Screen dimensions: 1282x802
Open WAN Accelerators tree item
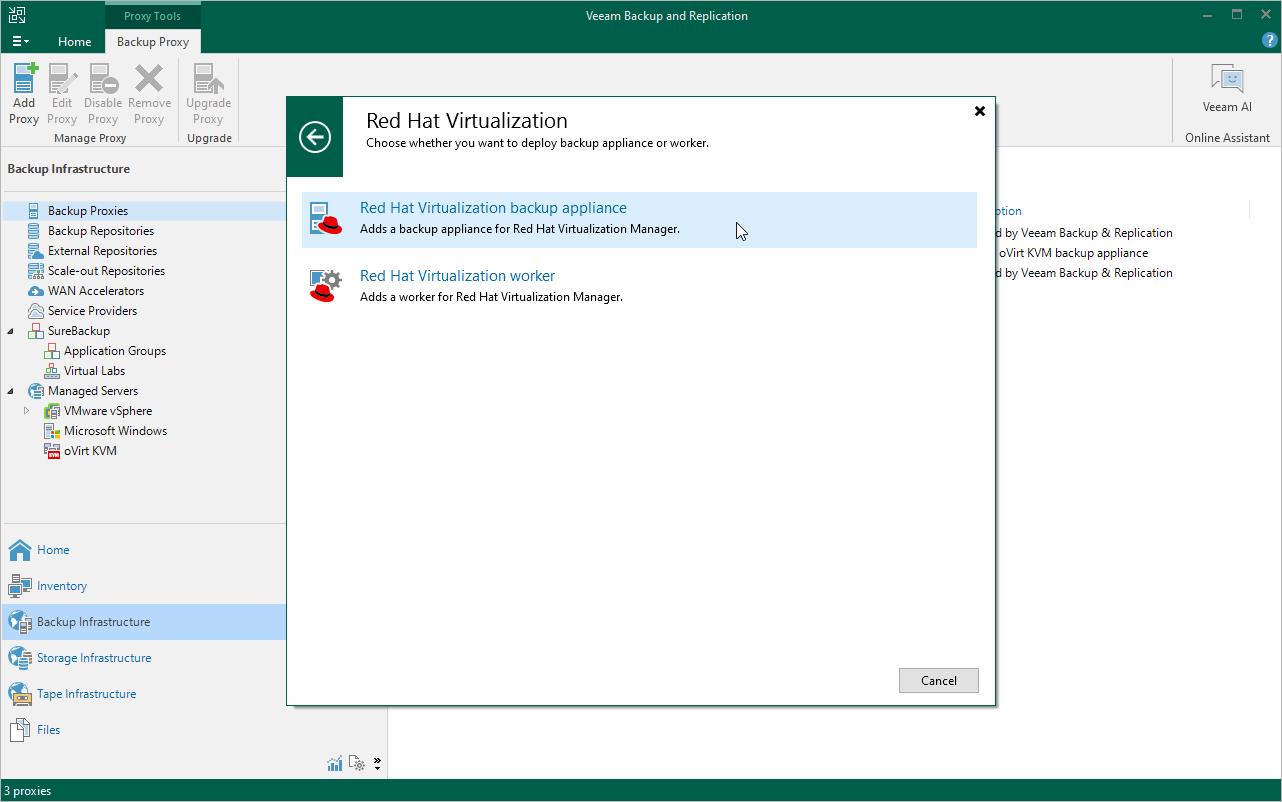pos(95,291)
